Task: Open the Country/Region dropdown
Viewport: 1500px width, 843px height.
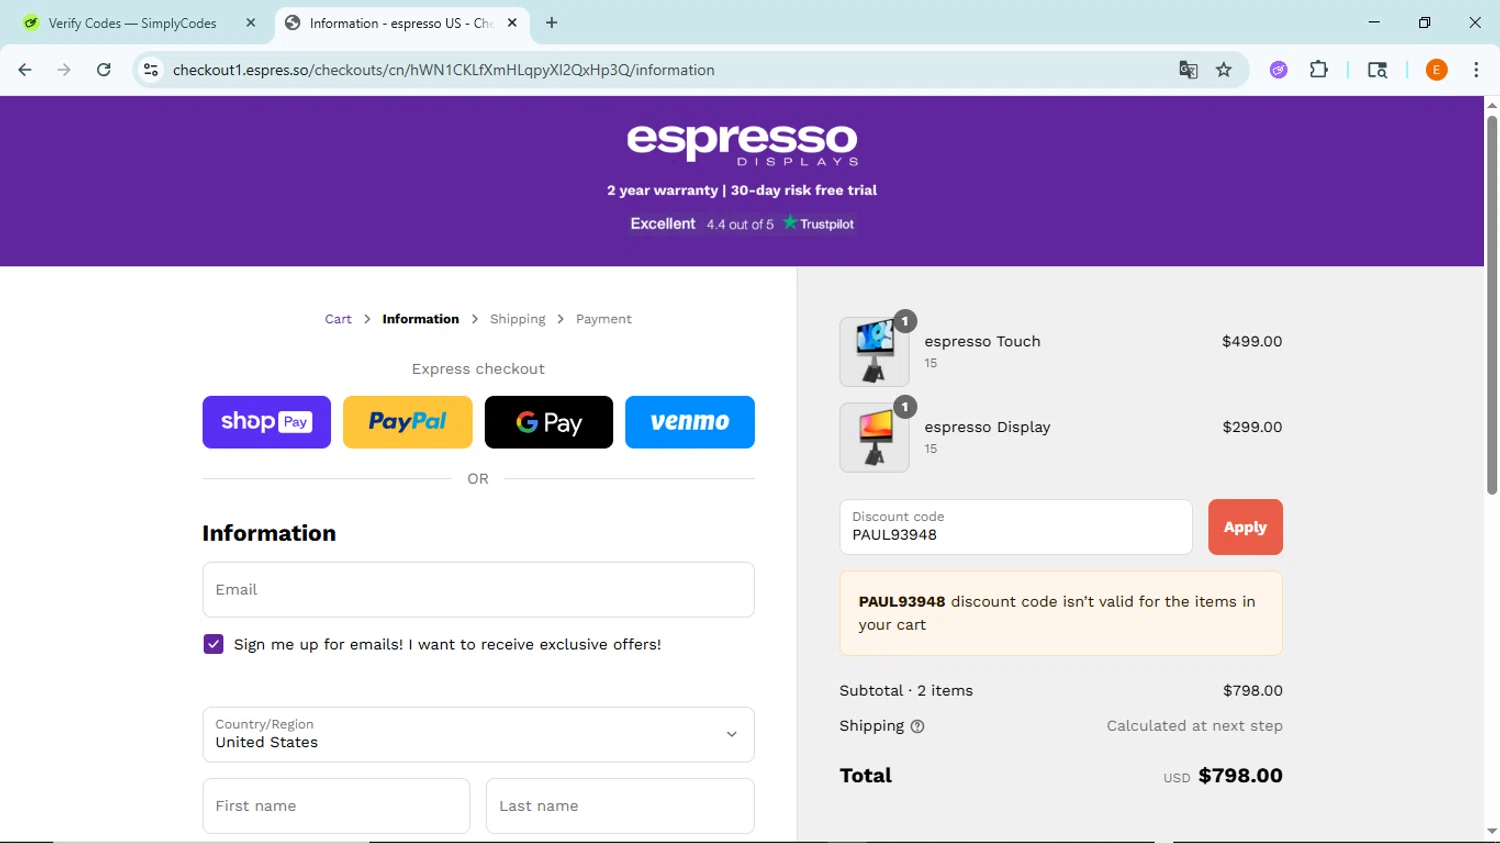Action: coord(478,734)
